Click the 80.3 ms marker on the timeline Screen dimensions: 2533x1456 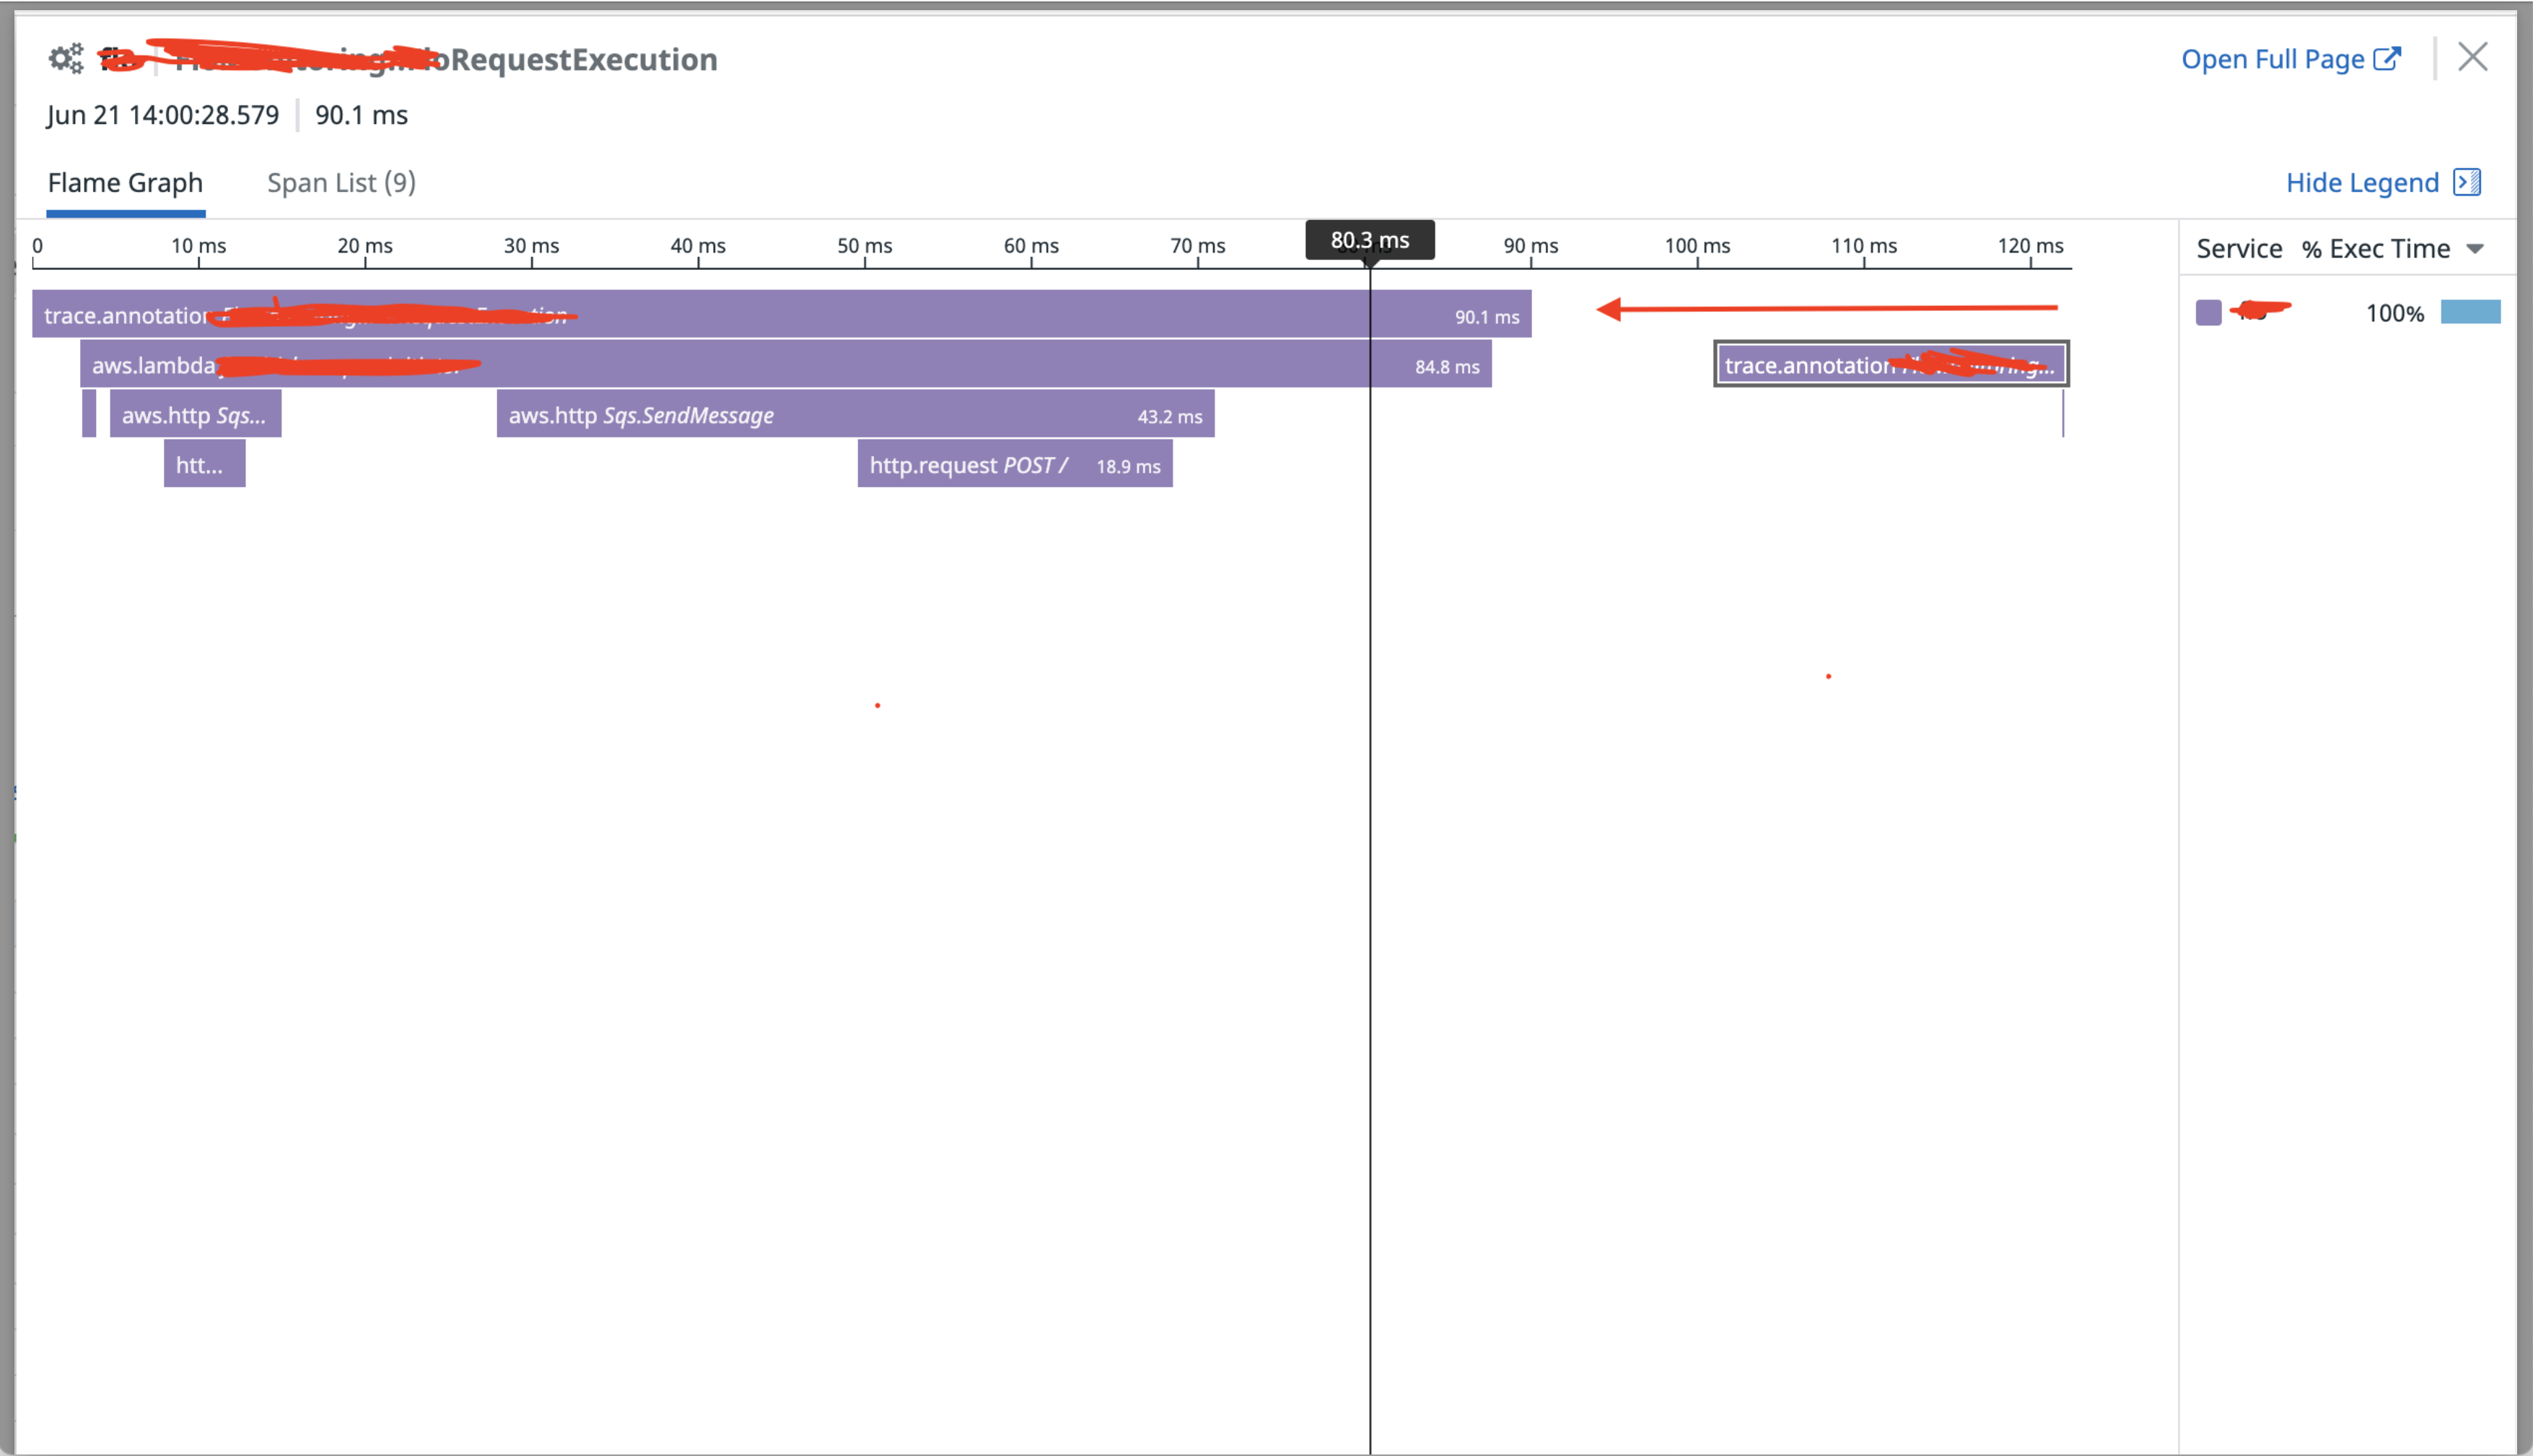[x=1370, y=240]
